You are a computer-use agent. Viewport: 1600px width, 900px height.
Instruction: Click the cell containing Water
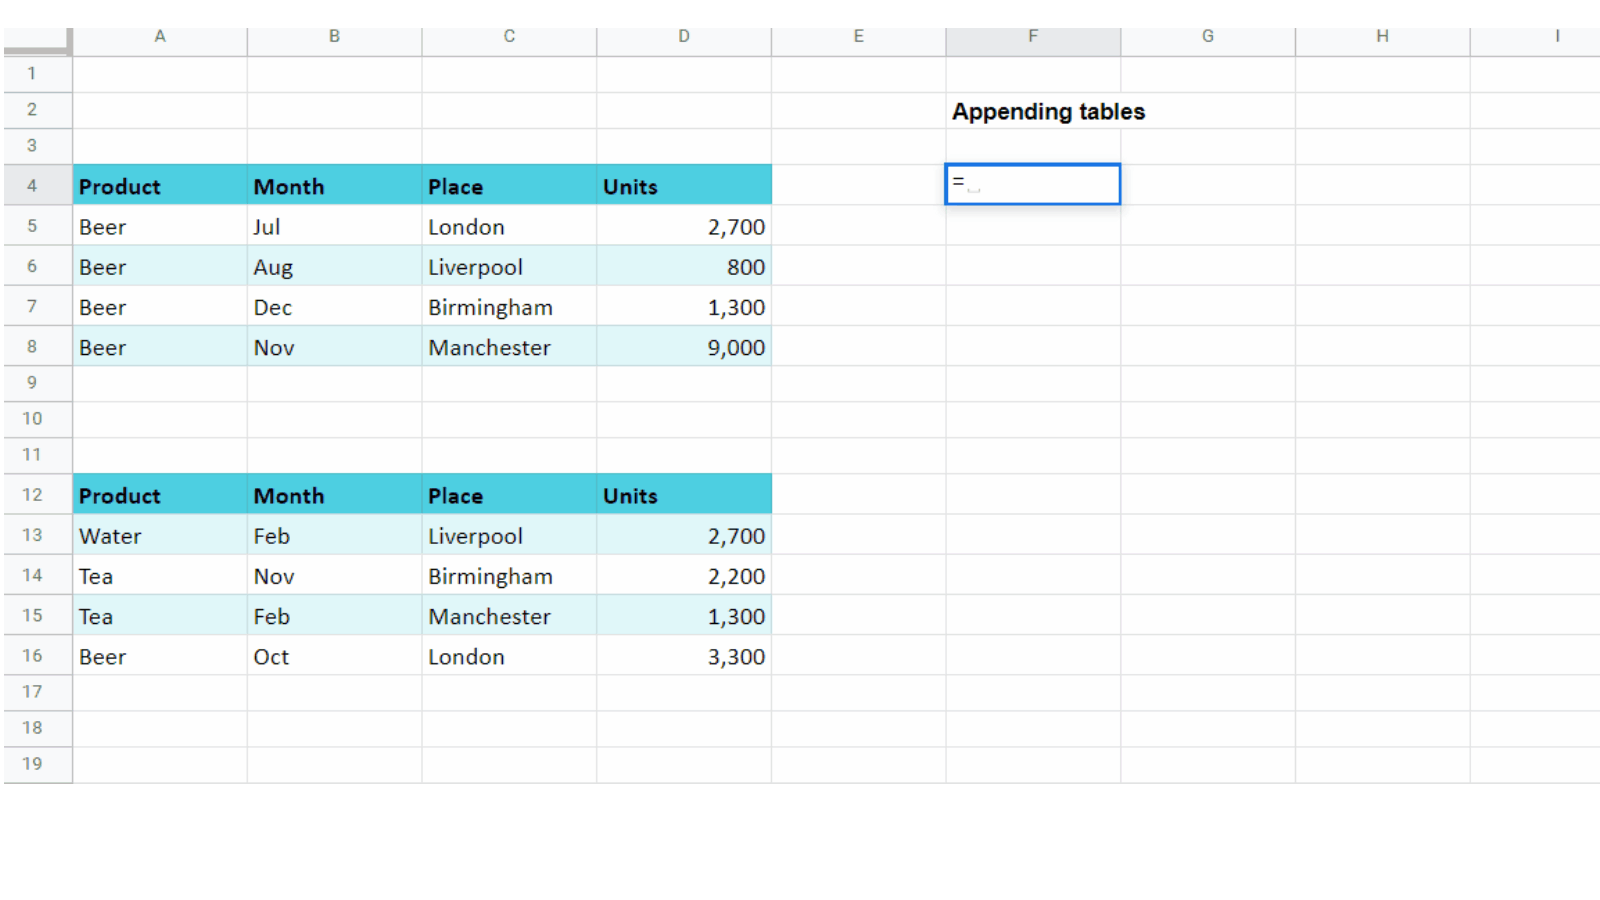click(x=160, y=536)
